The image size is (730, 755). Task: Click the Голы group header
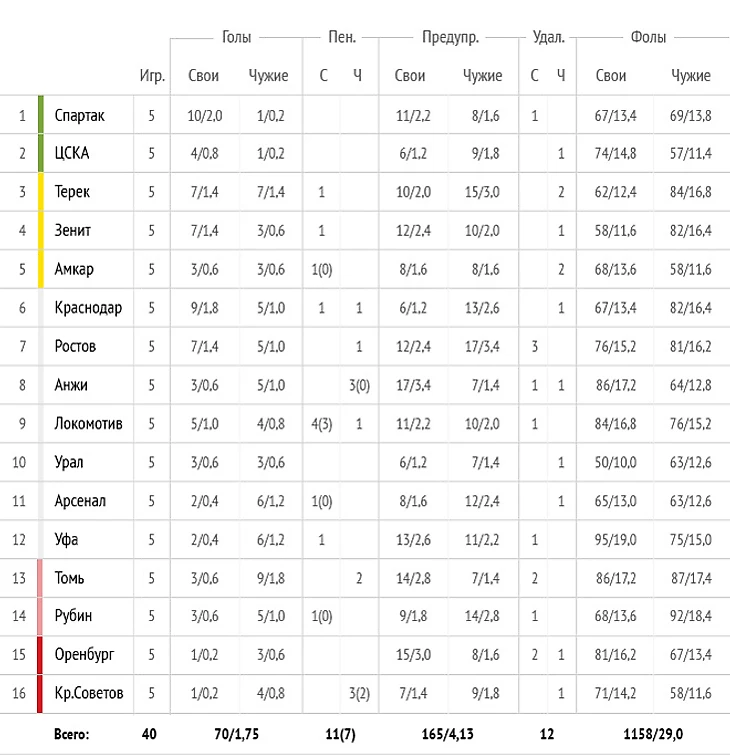coord(236,37)
